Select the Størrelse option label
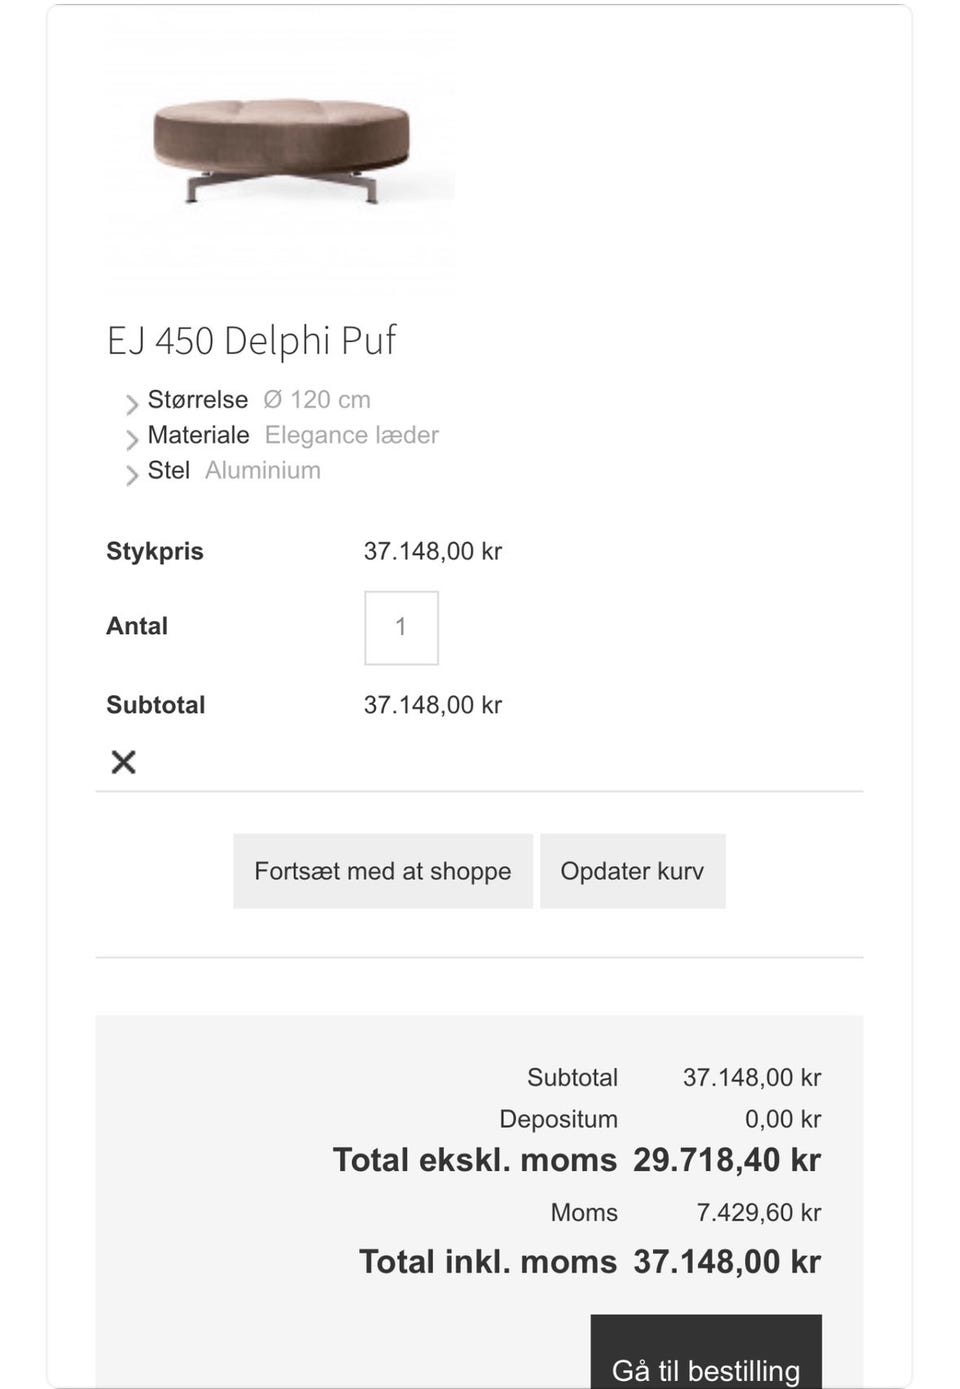The width and height of the screenshot is (960, 1389). tap(198, 400)
